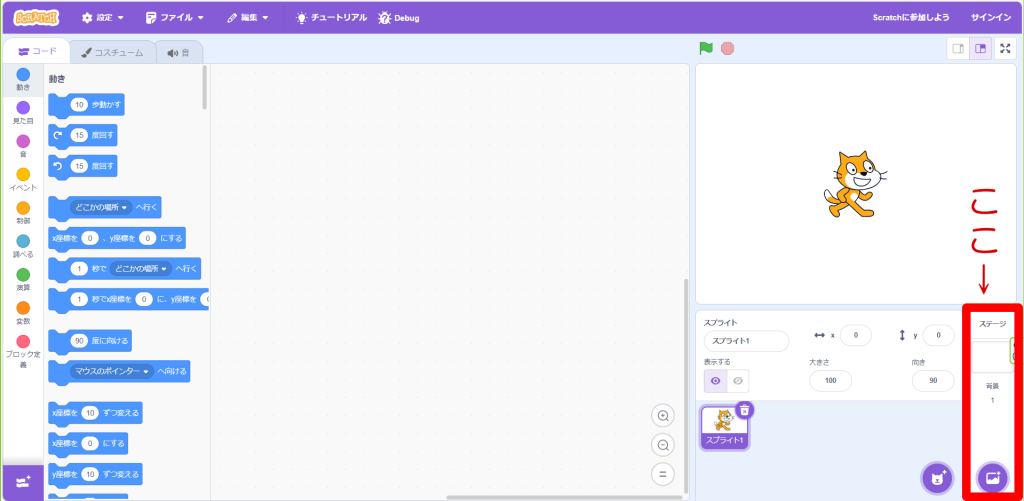Click the add extension button
The width and height of the screenshot is (1024, 501).
(23, 482)
